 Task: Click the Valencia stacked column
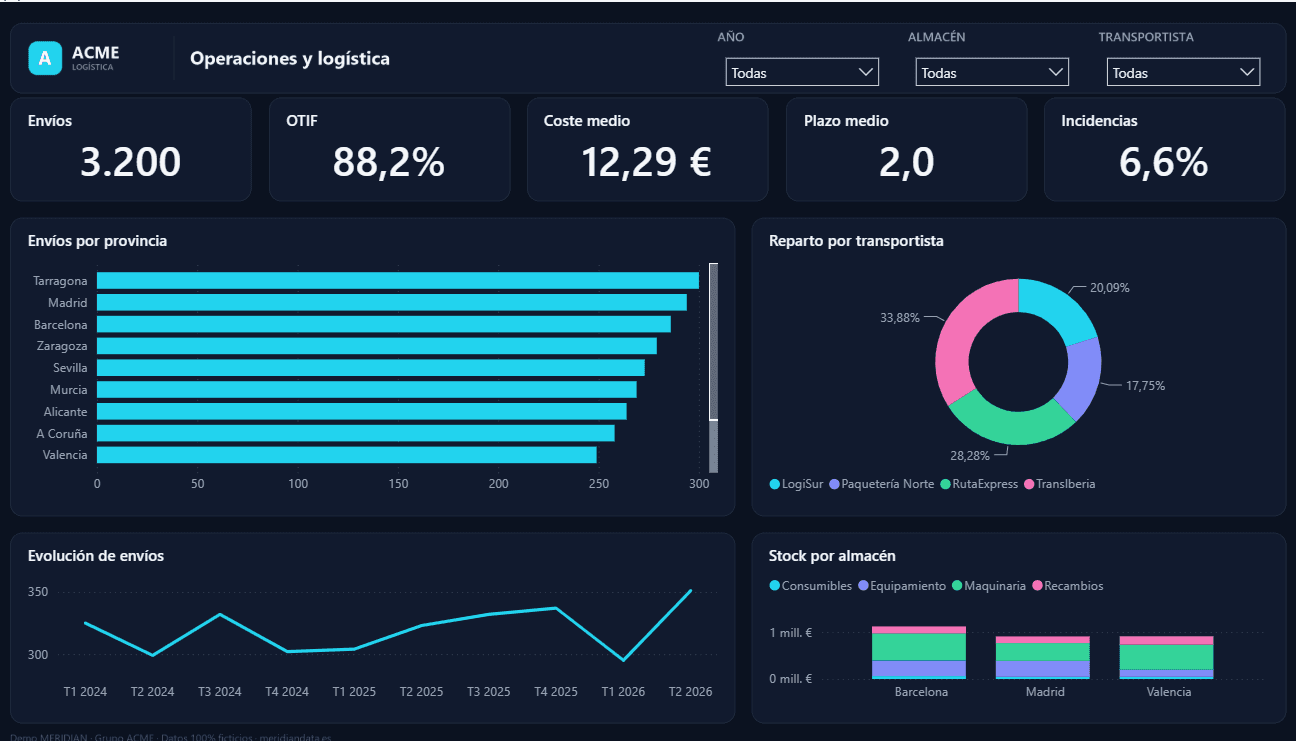(1166, 658)
